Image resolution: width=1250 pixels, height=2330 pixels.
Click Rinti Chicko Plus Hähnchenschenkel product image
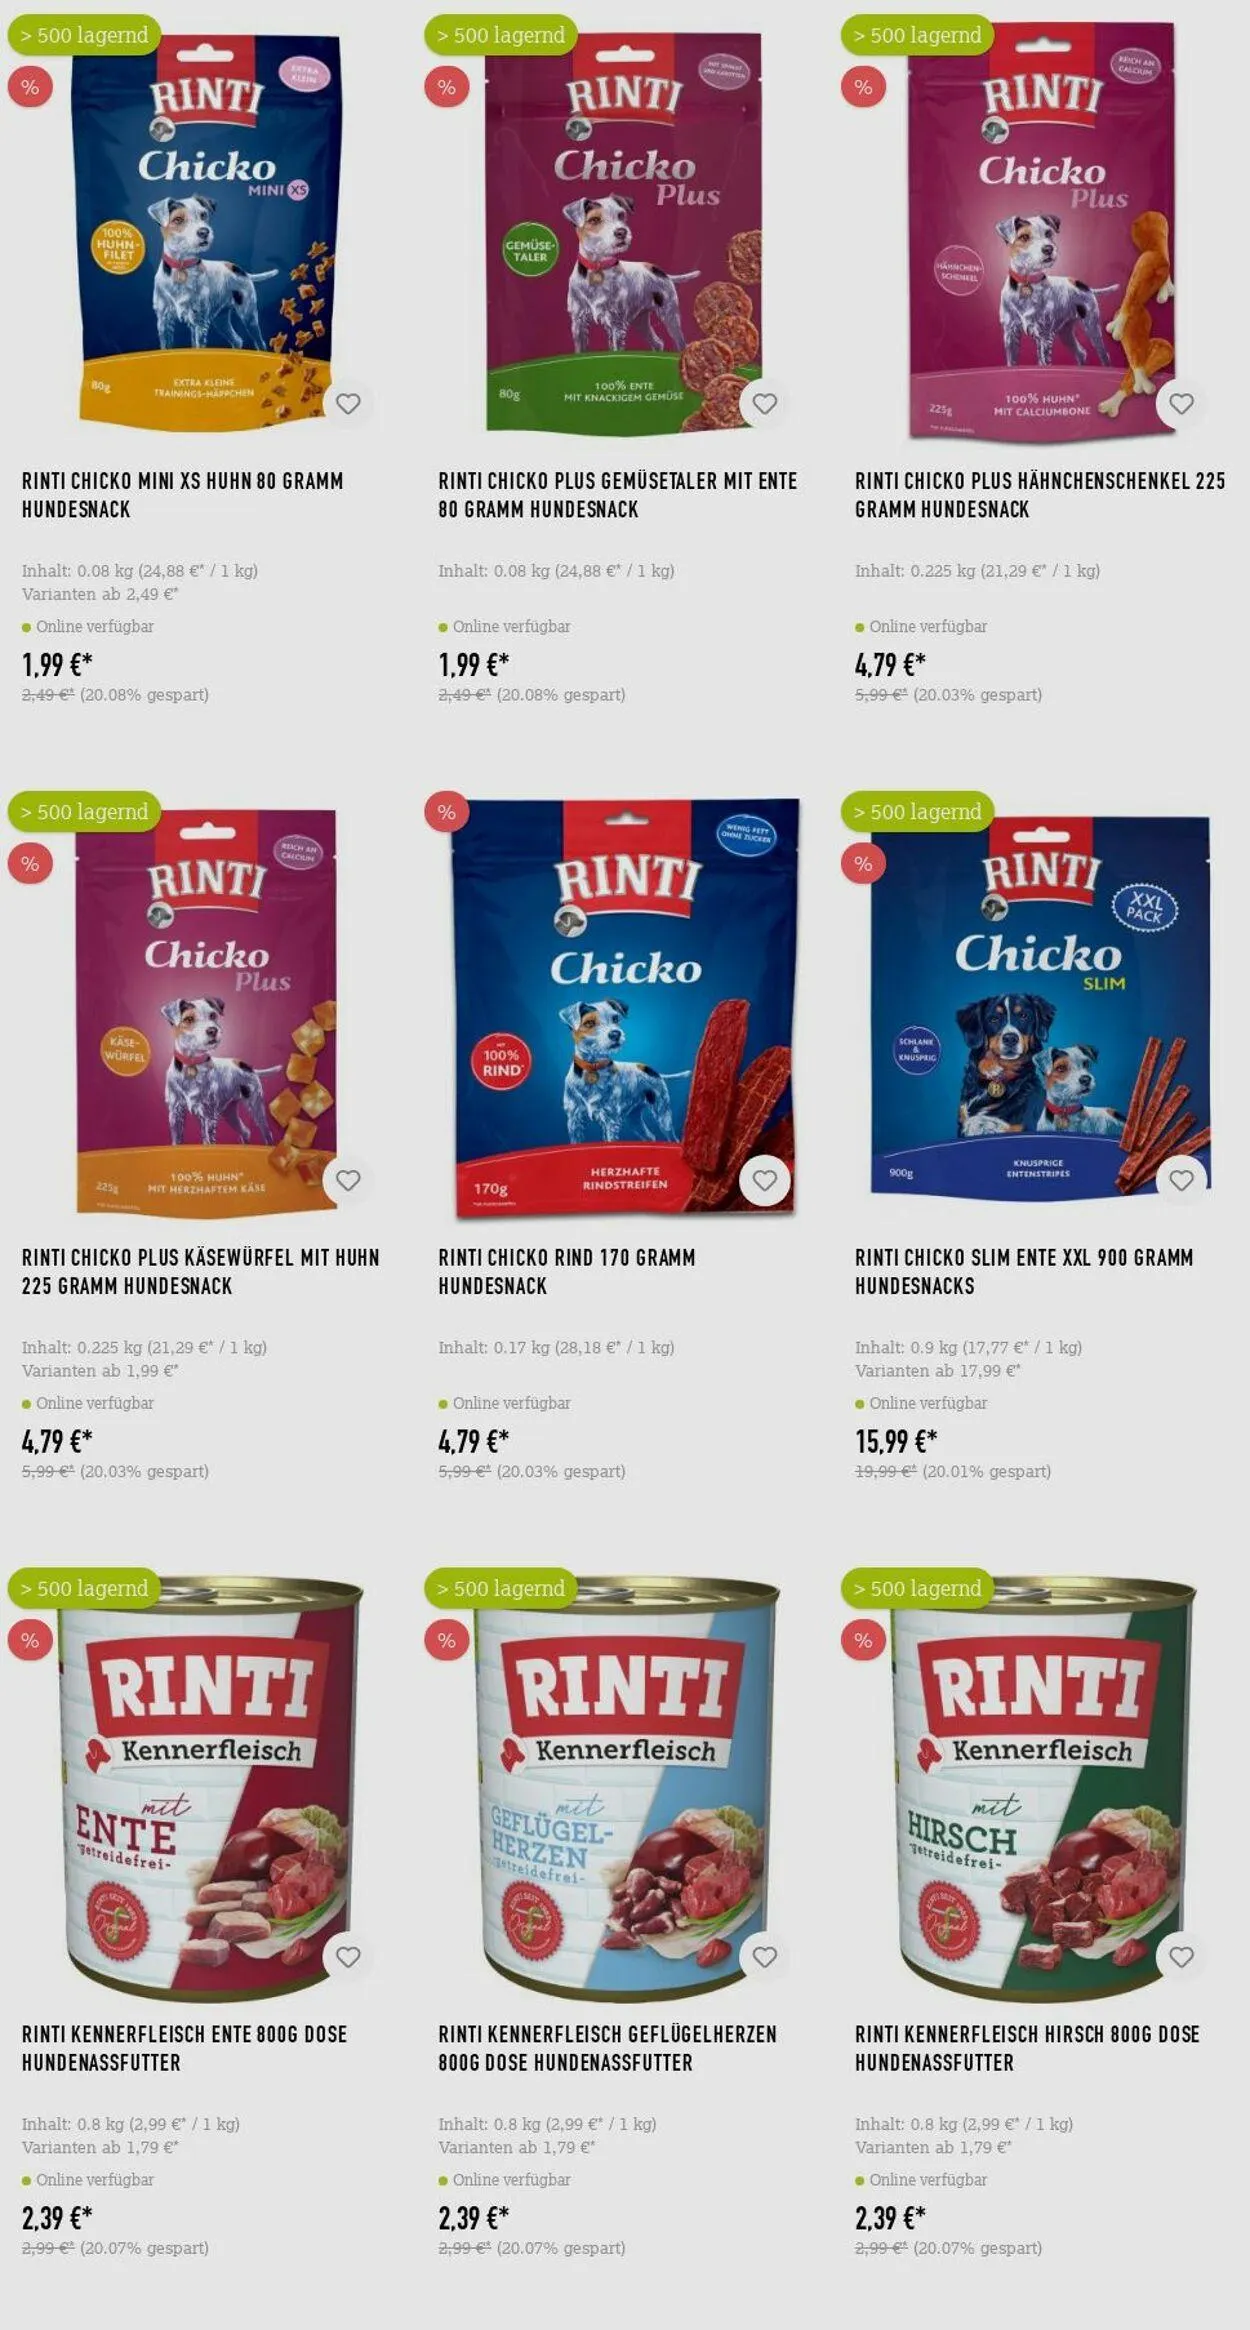pyautogui.click(x=1041, y=230)
